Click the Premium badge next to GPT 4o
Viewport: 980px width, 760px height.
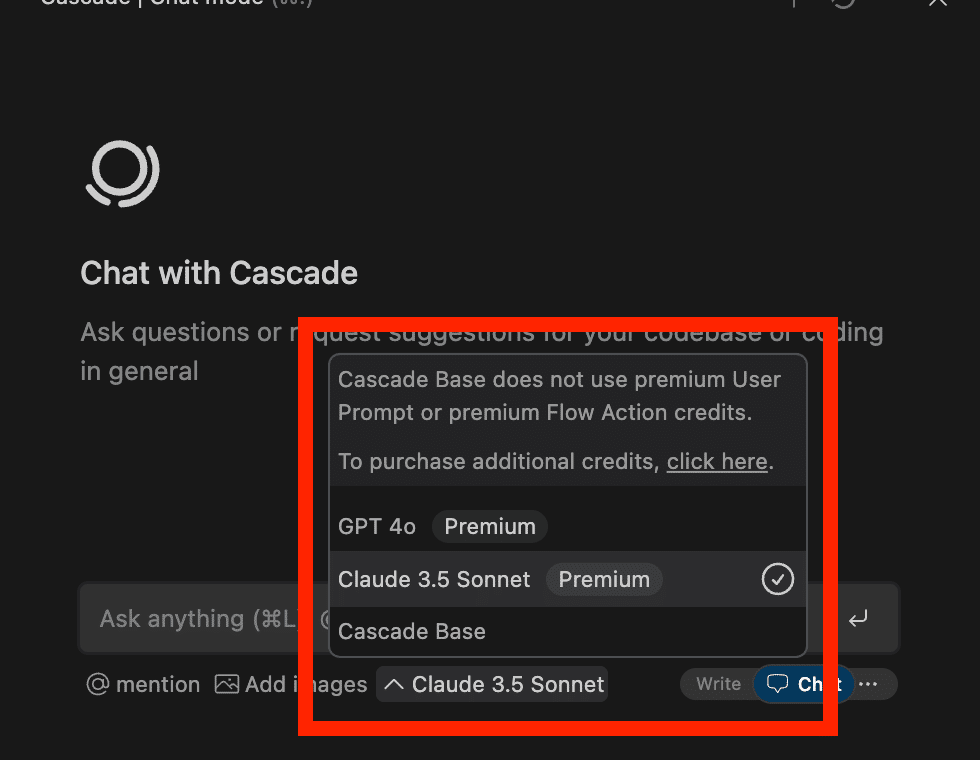tap(490, 526)
